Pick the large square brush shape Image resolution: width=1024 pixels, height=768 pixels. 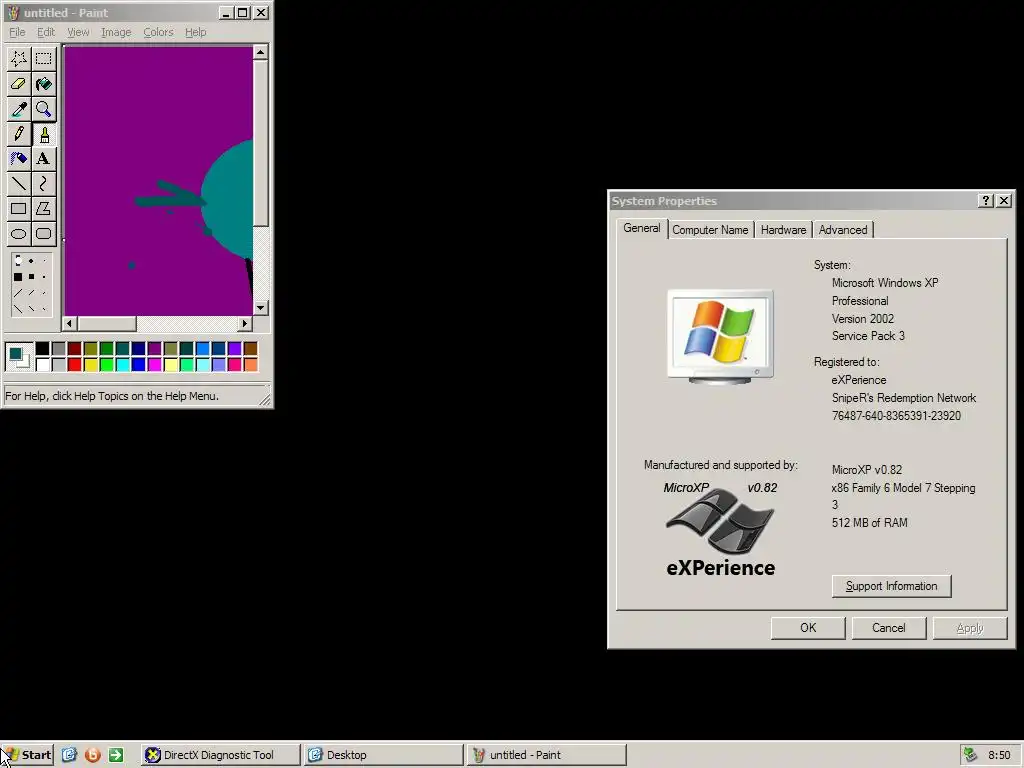(x=18, y=277)
